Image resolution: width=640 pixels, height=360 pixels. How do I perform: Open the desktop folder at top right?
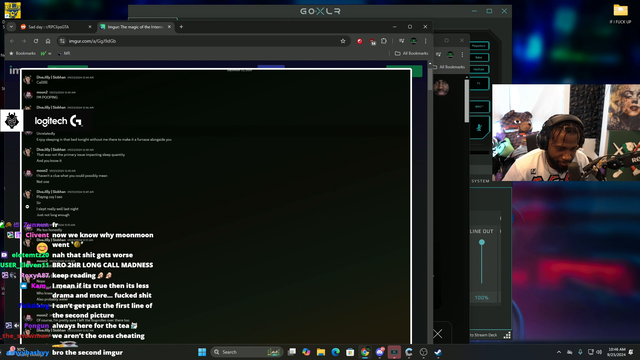coord(620,14)
